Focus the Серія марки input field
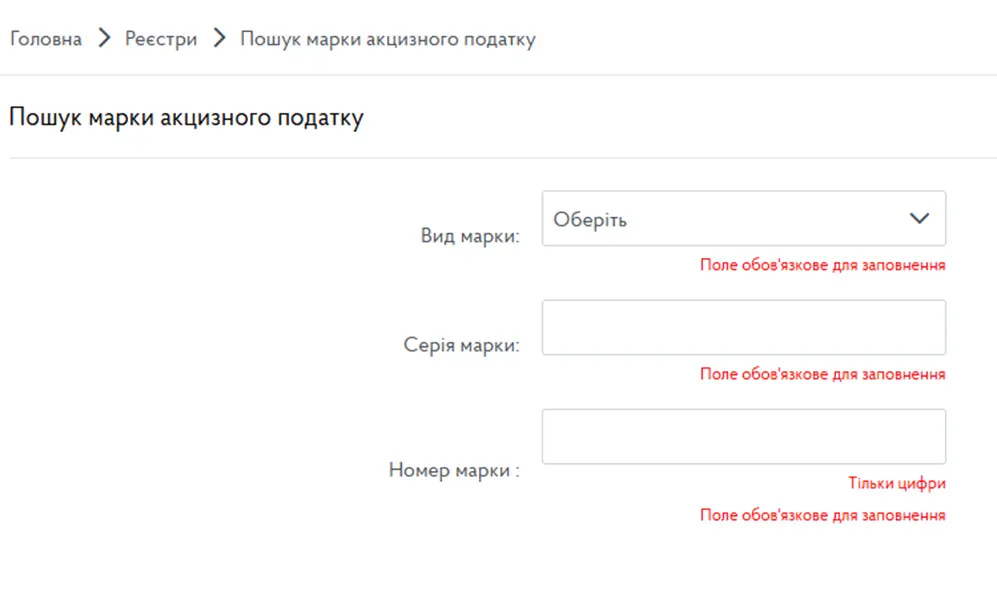Screen dimensions: 997x595 coord(743,327)
